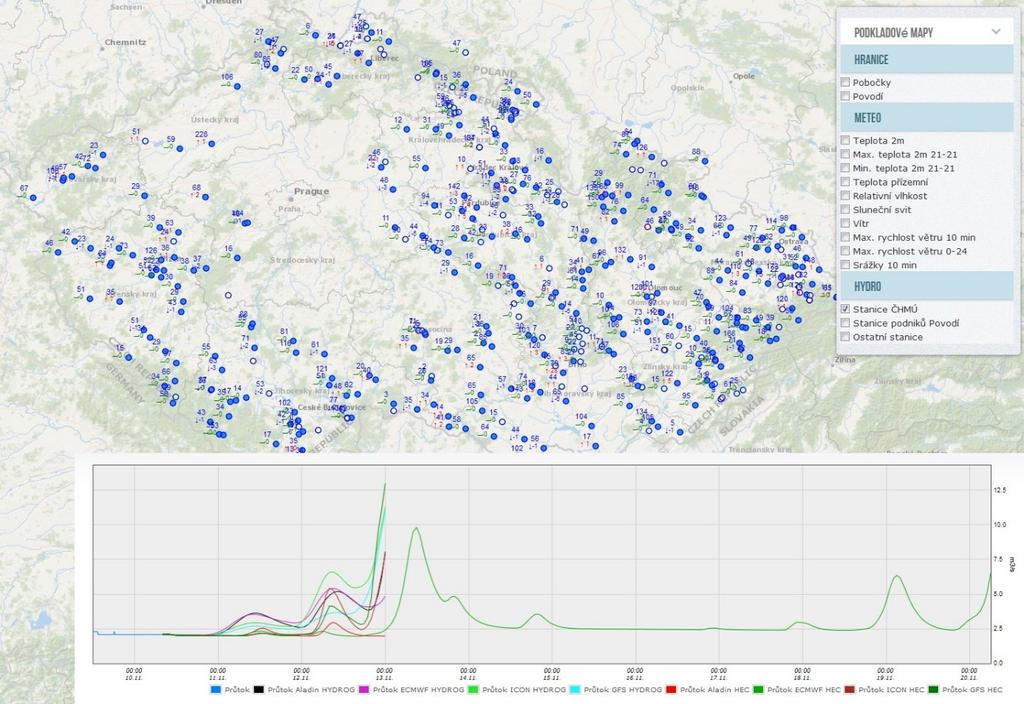Toggle Průtok GFS HEC series label
Screen dimensions: 1024x704
(972, 690)
